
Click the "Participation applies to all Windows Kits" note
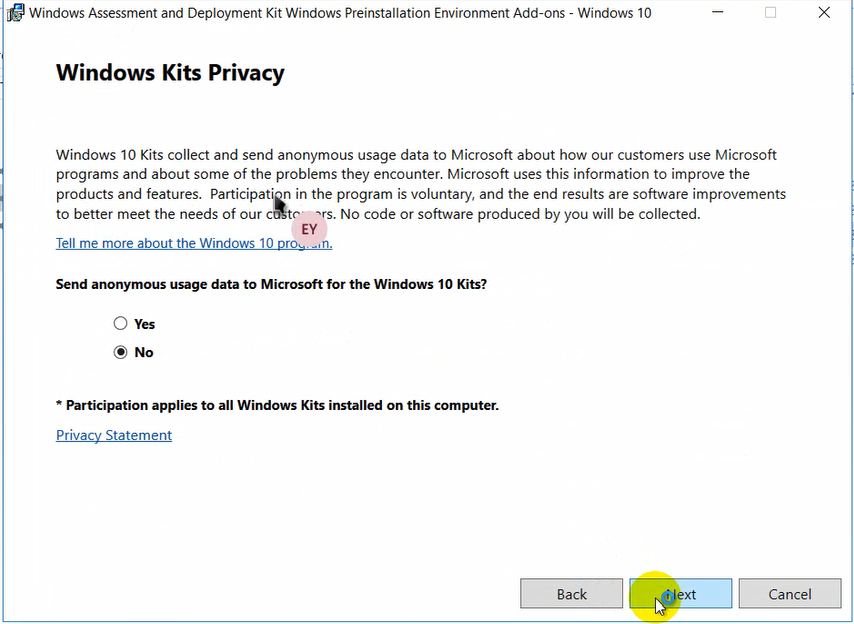pos(277,405)
